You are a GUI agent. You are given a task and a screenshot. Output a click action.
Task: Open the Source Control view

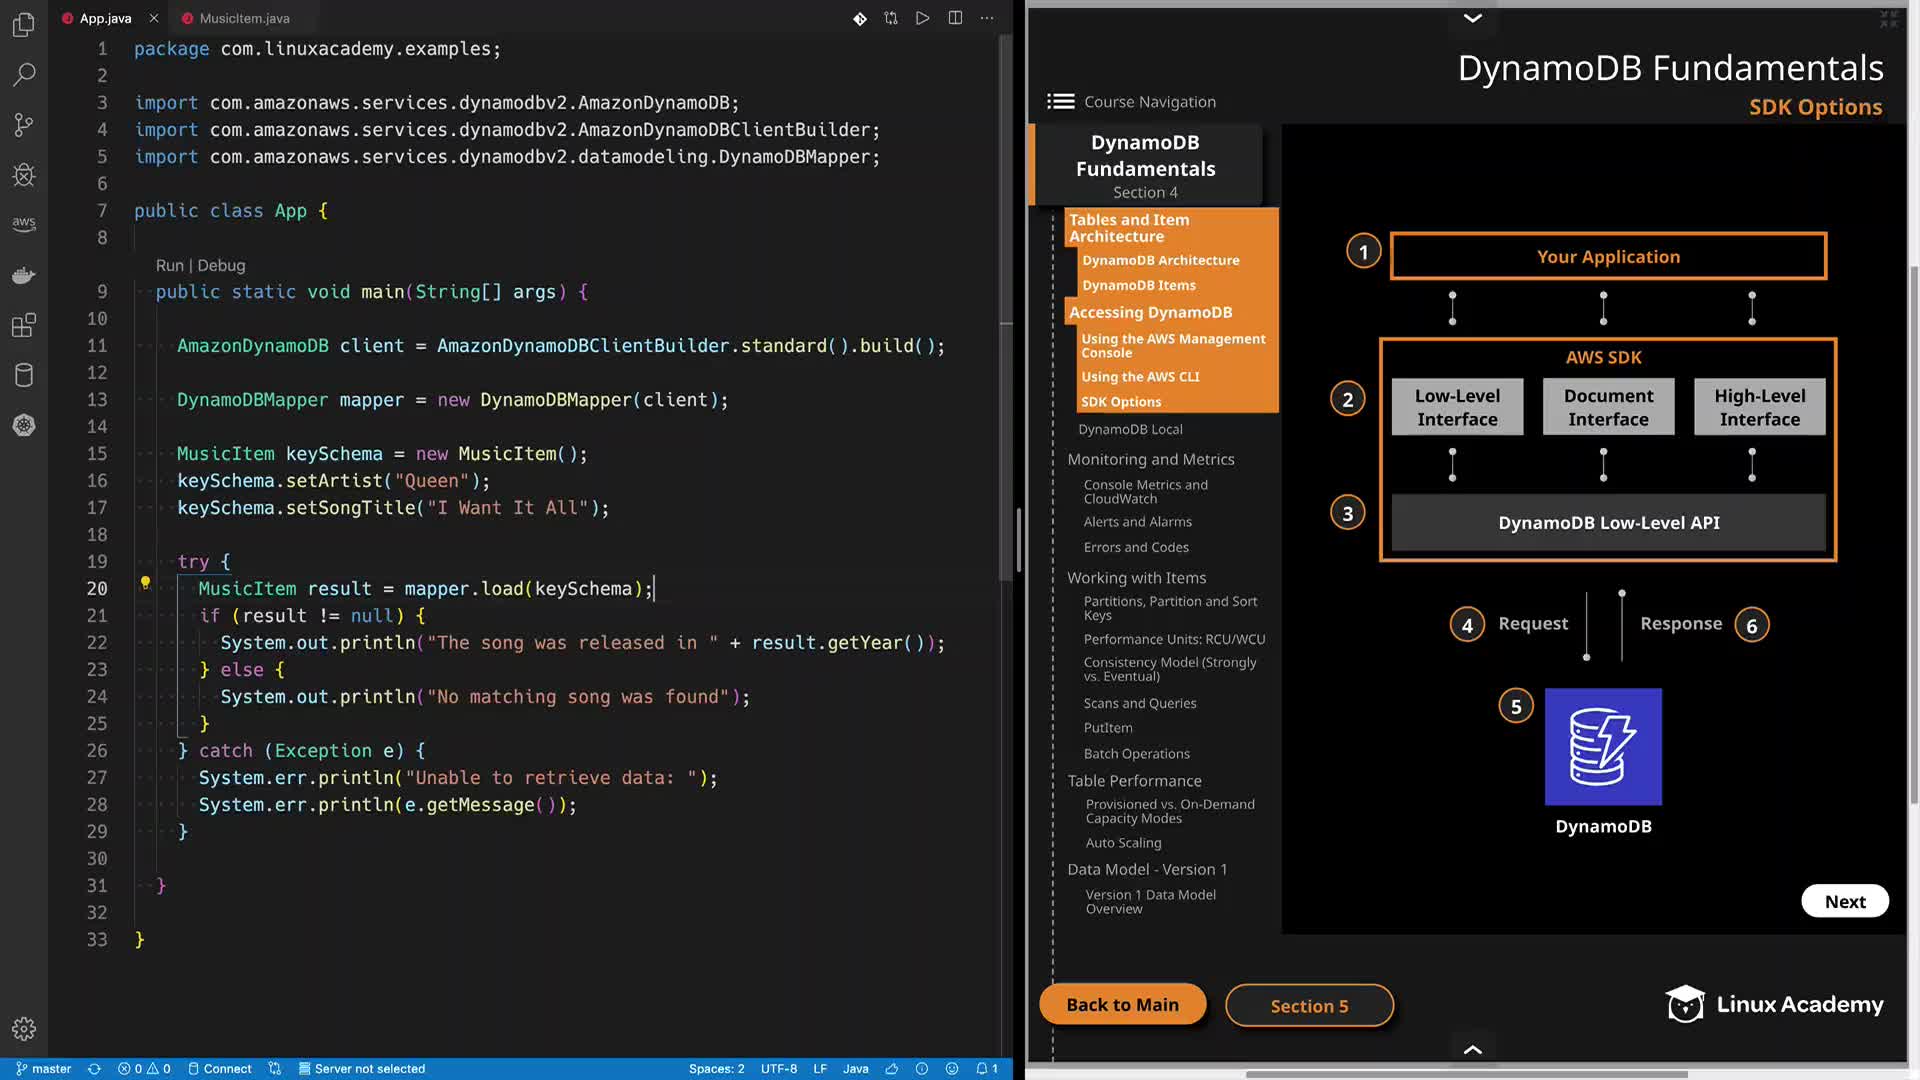click(x=24, y=124)
